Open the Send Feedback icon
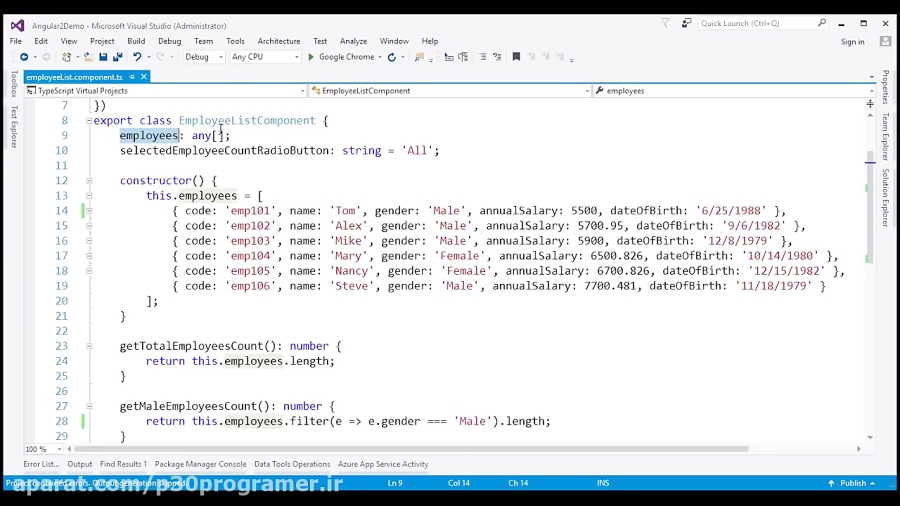This screenshot has width=900, height=506. (686, 23)
